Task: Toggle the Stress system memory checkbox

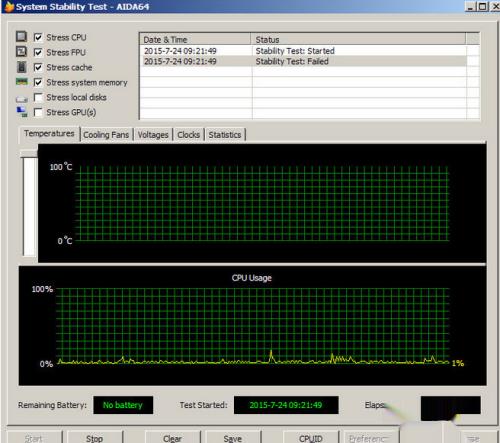Action: click(x=38, y=82)
